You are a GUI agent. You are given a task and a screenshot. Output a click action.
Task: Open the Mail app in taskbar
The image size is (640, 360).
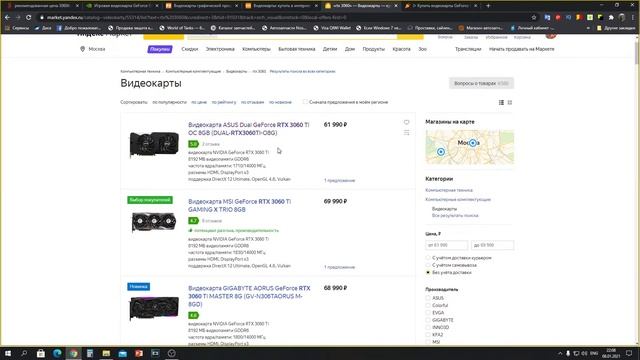tap(122, 353)
